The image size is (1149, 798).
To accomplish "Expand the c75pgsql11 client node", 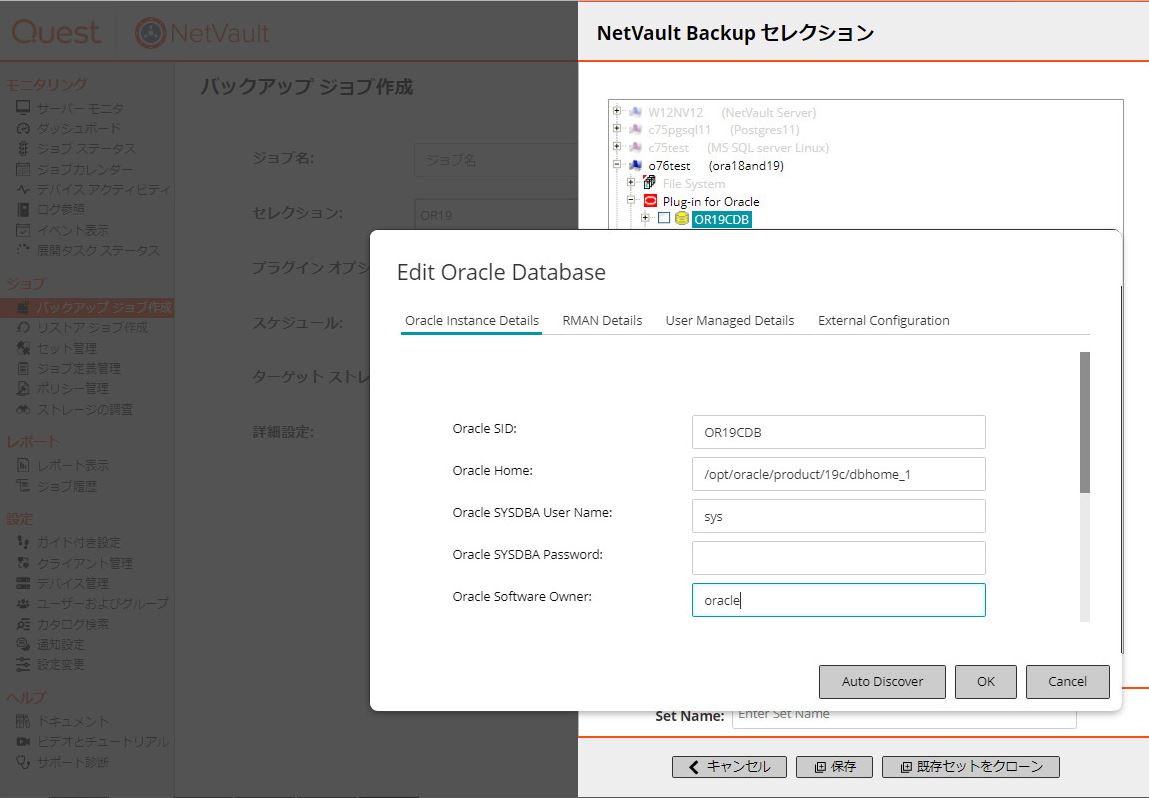I will click(616, 128).
